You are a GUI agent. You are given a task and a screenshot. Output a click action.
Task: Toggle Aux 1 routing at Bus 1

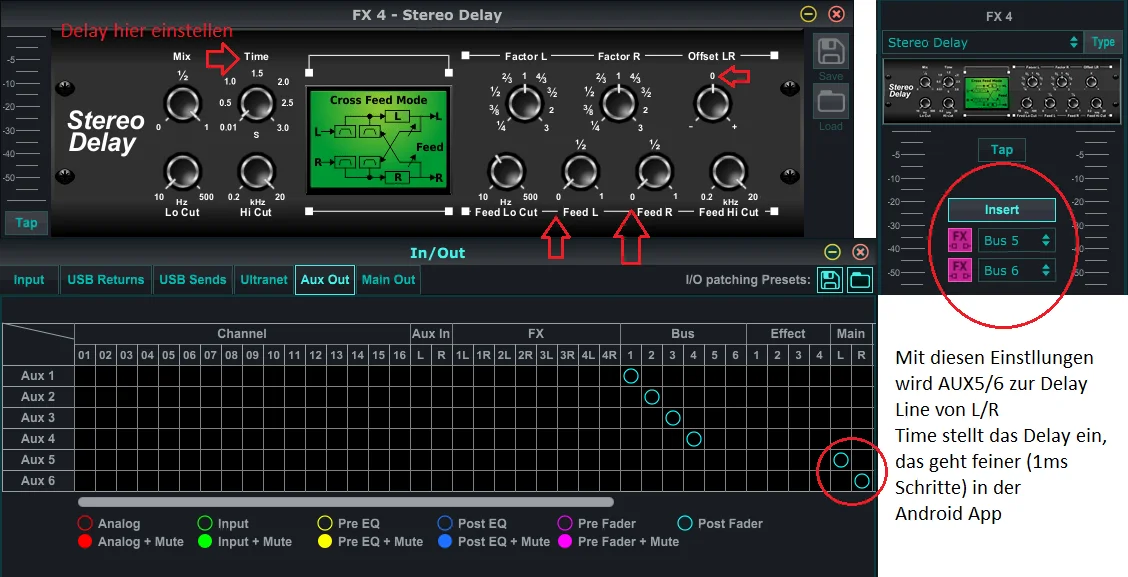(631, 376)
